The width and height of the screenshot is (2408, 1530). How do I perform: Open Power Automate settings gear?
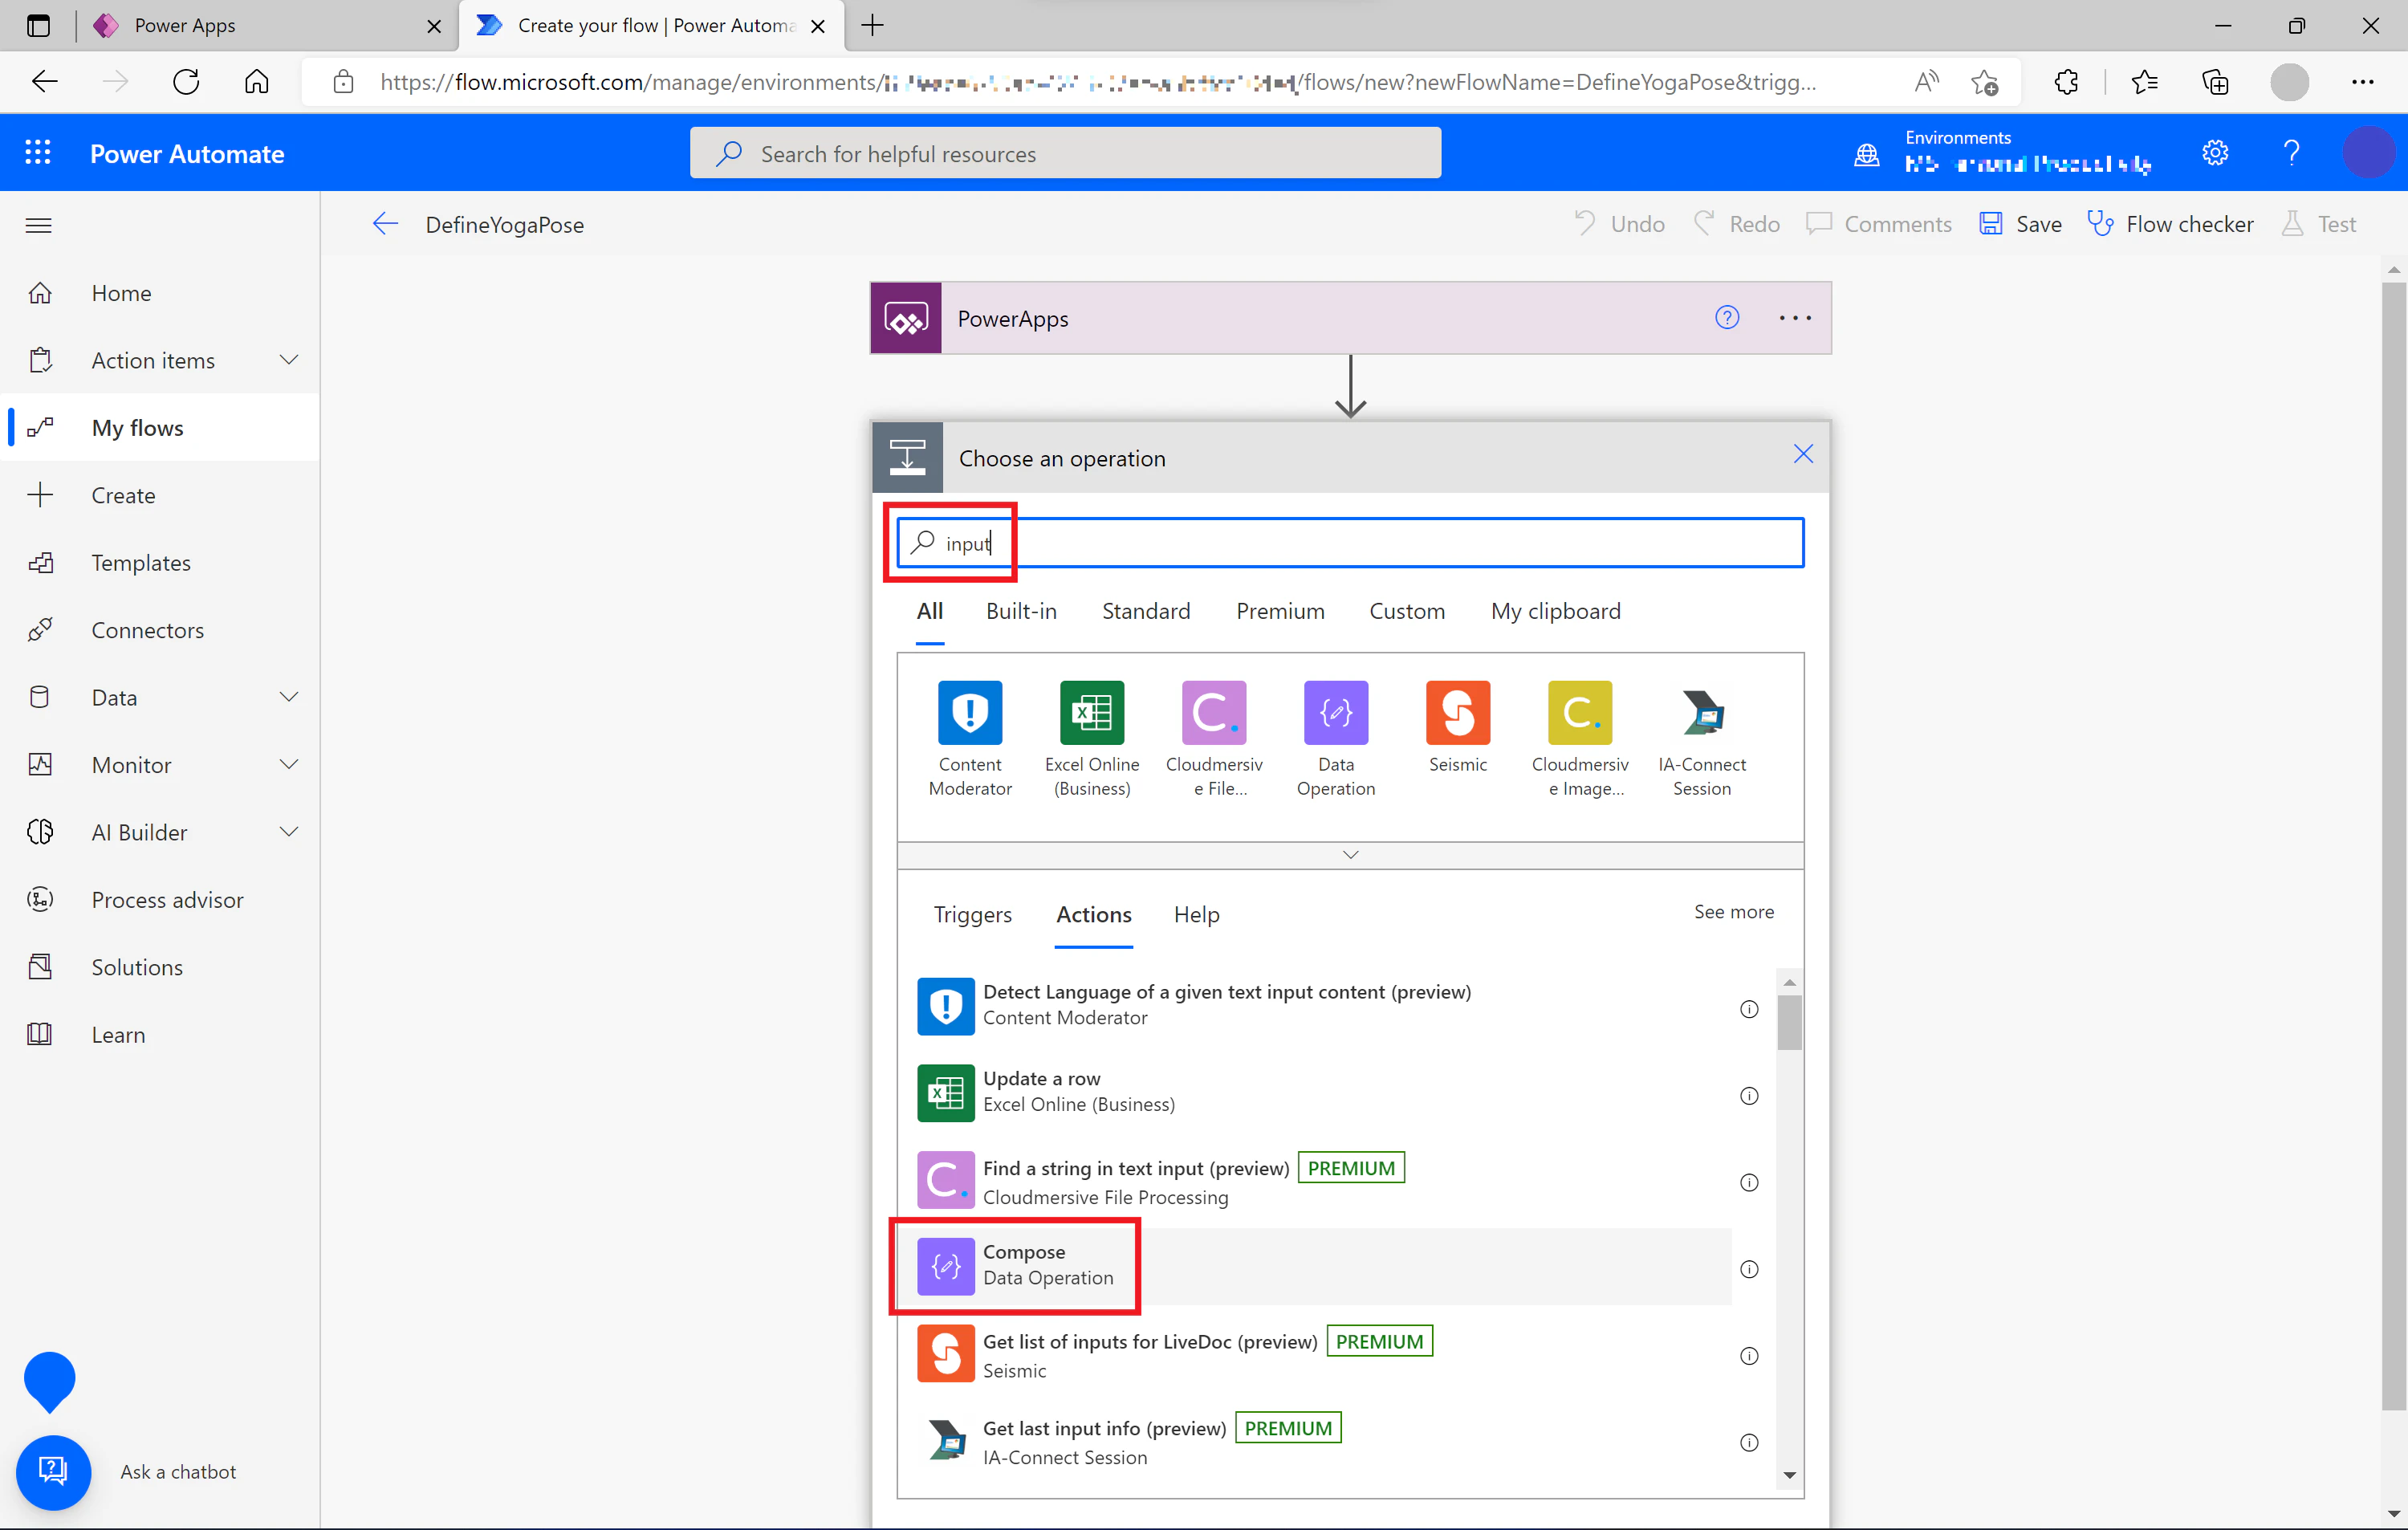point(2215,153)
